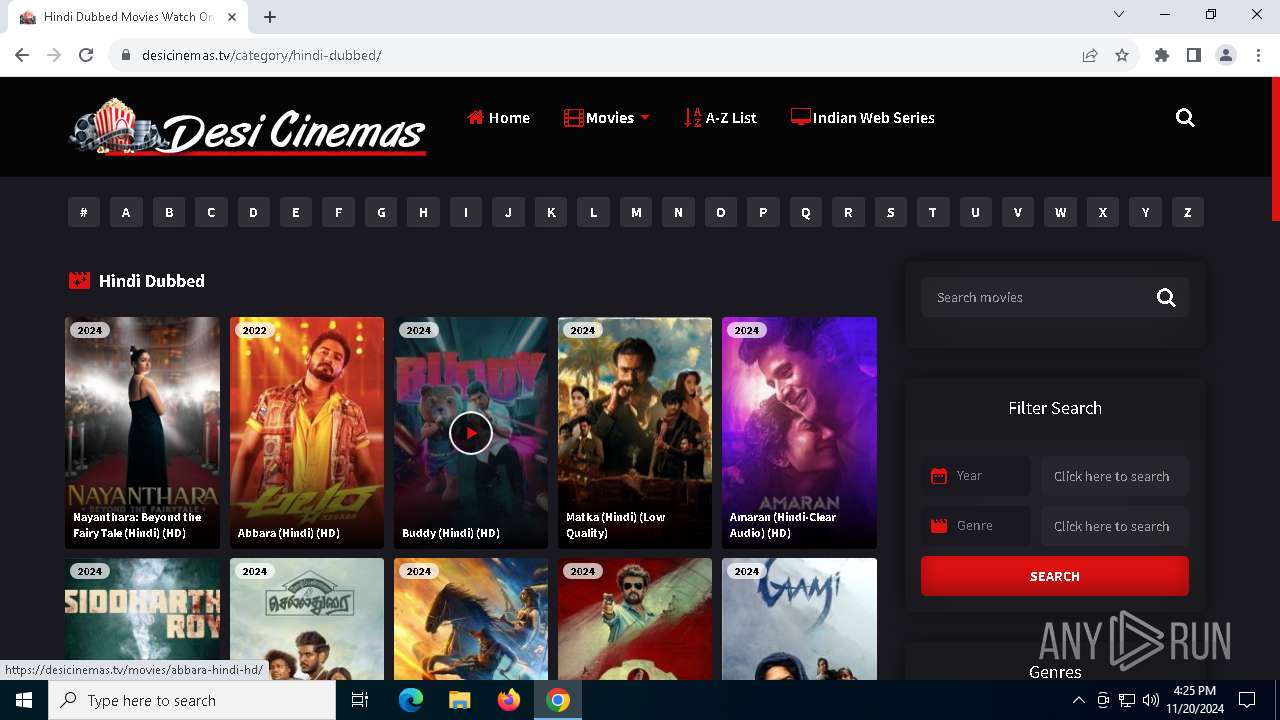Open the Chrome extensions puzzle icon

tap(1162, 55)
